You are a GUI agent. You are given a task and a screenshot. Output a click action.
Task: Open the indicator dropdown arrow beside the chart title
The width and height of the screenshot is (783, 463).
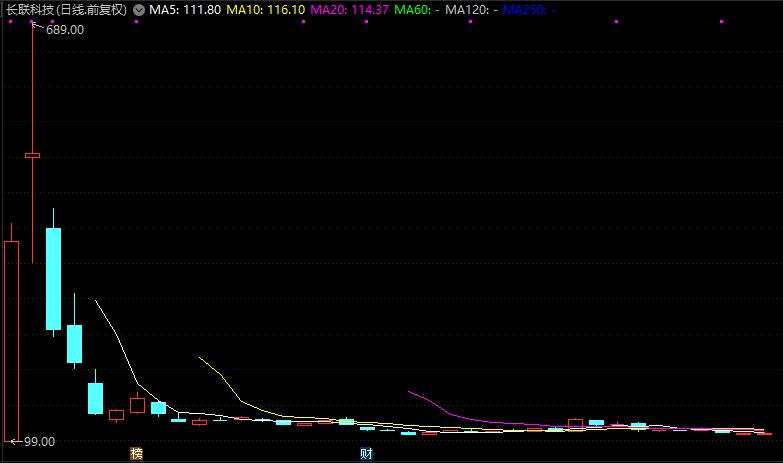pos(139,10)
